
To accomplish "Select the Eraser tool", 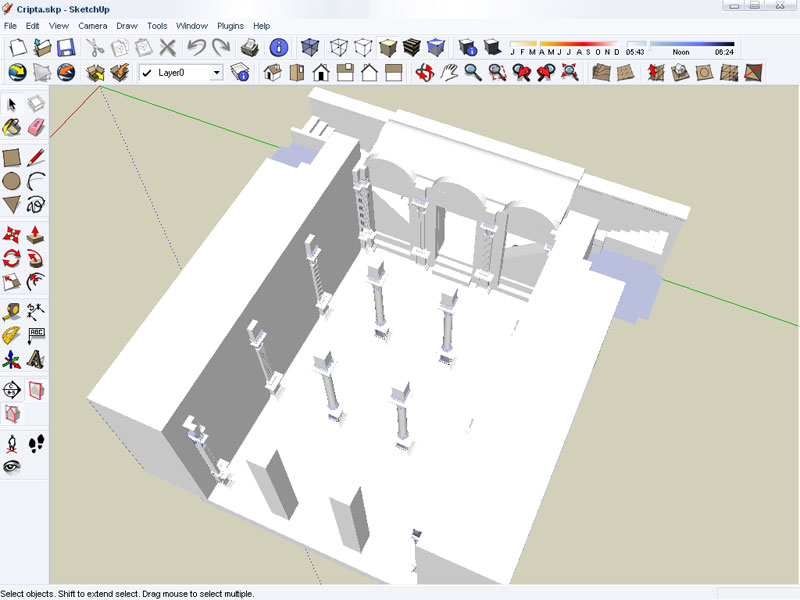I will 36,127.
